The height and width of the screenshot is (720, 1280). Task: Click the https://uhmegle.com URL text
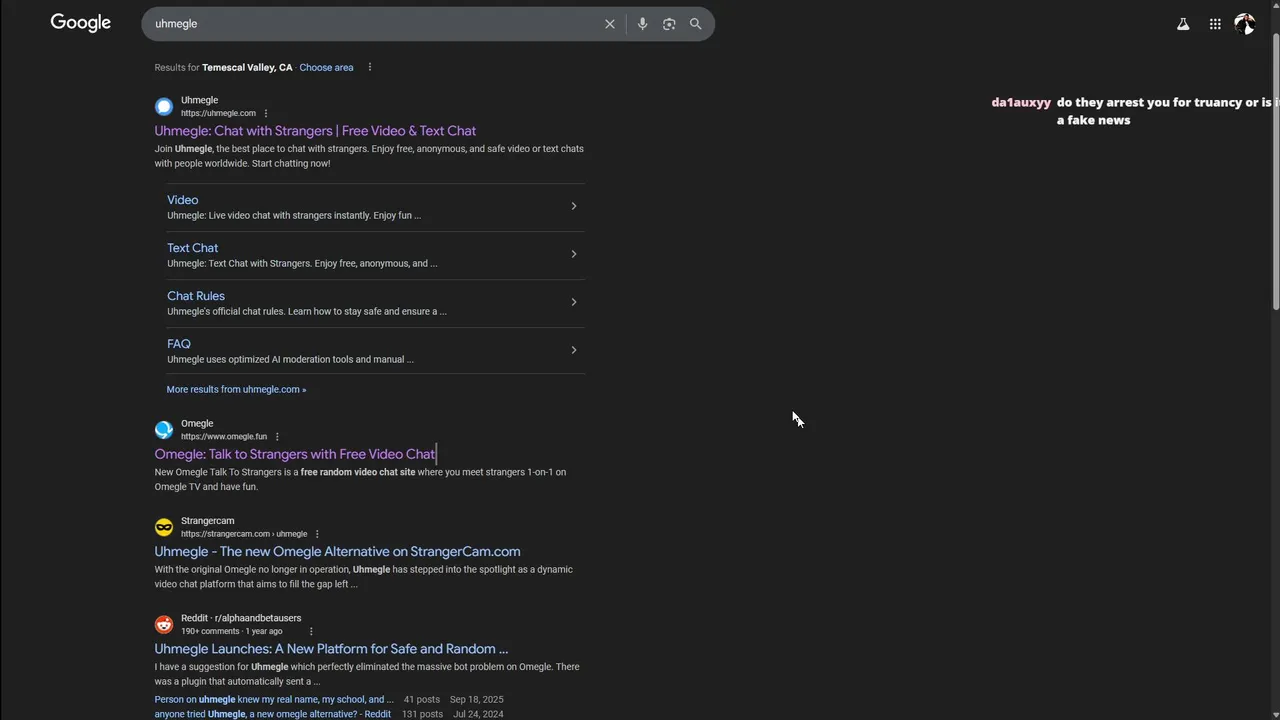tap(218, 114)
